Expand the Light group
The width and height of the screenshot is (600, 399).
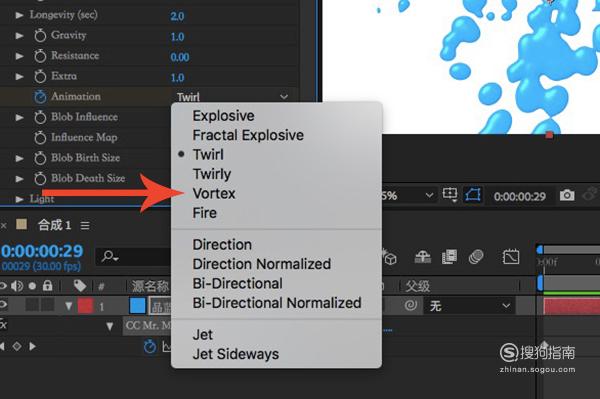point(19,199)
